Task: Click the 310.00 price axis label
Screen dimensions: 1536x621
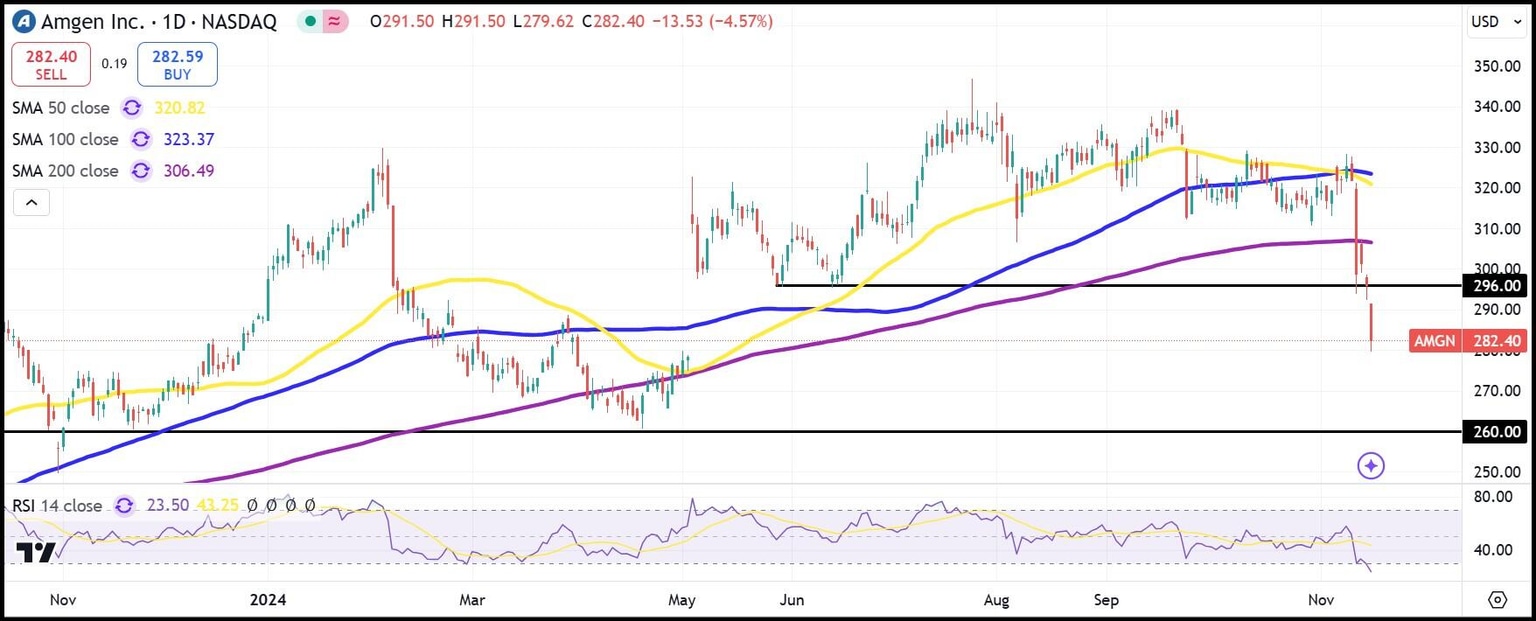Action: pos(1495,229)
